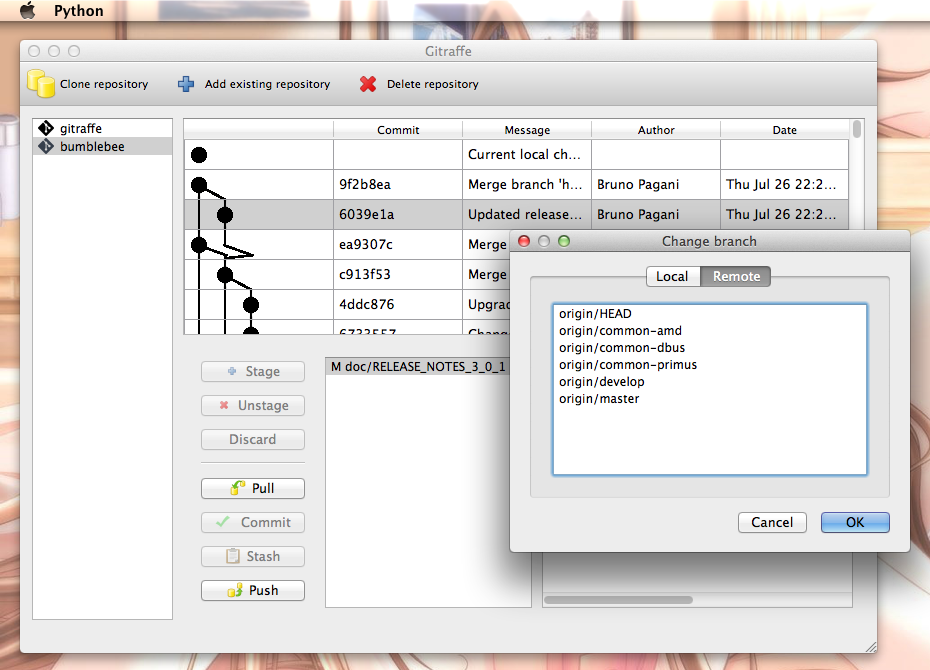Click the commit graph node for ea9307c

(x=199, y=244)
